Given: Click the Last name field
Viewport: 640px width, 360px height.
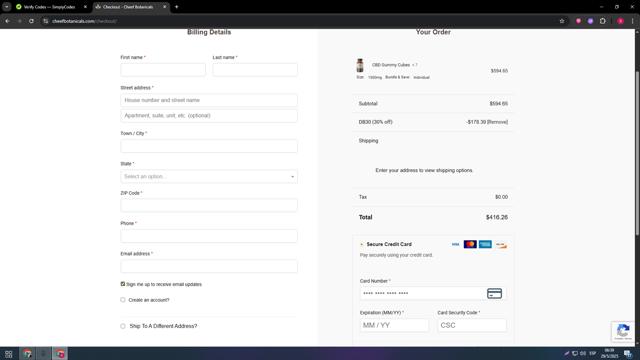Looking at the screenshot, I should 255,69.
